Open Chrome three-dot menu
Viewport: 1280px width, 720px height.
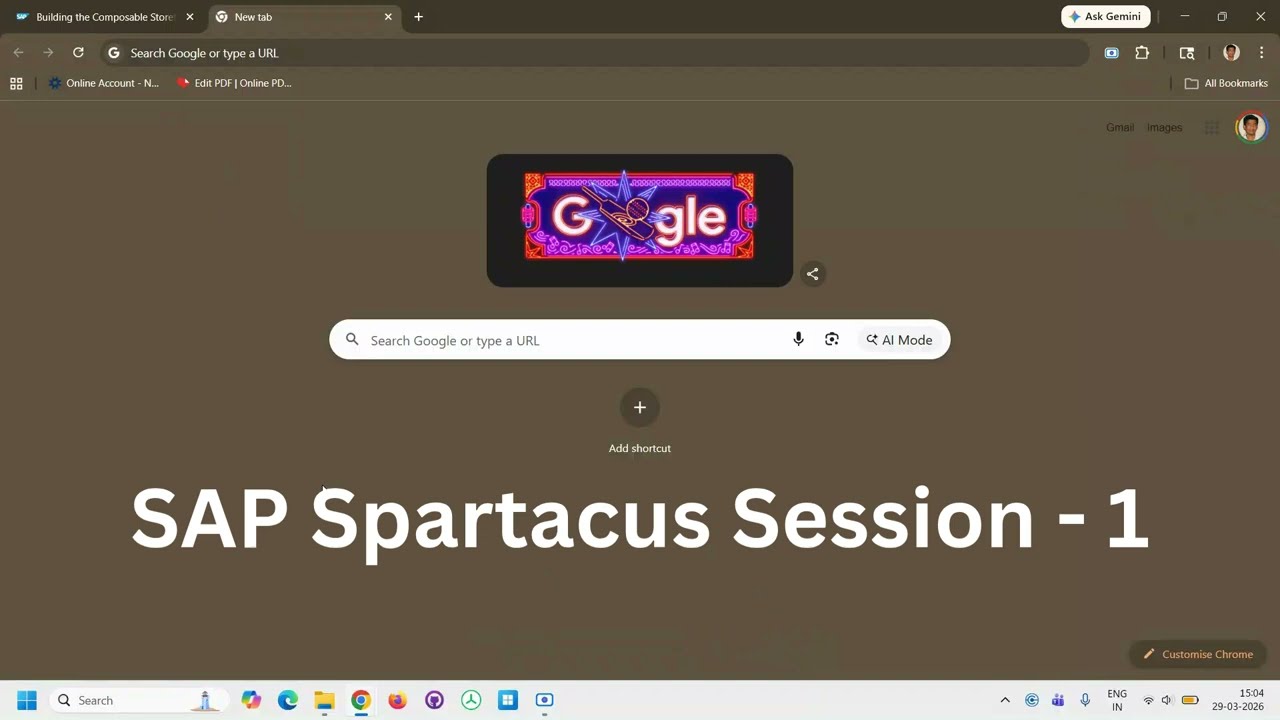1261,53
